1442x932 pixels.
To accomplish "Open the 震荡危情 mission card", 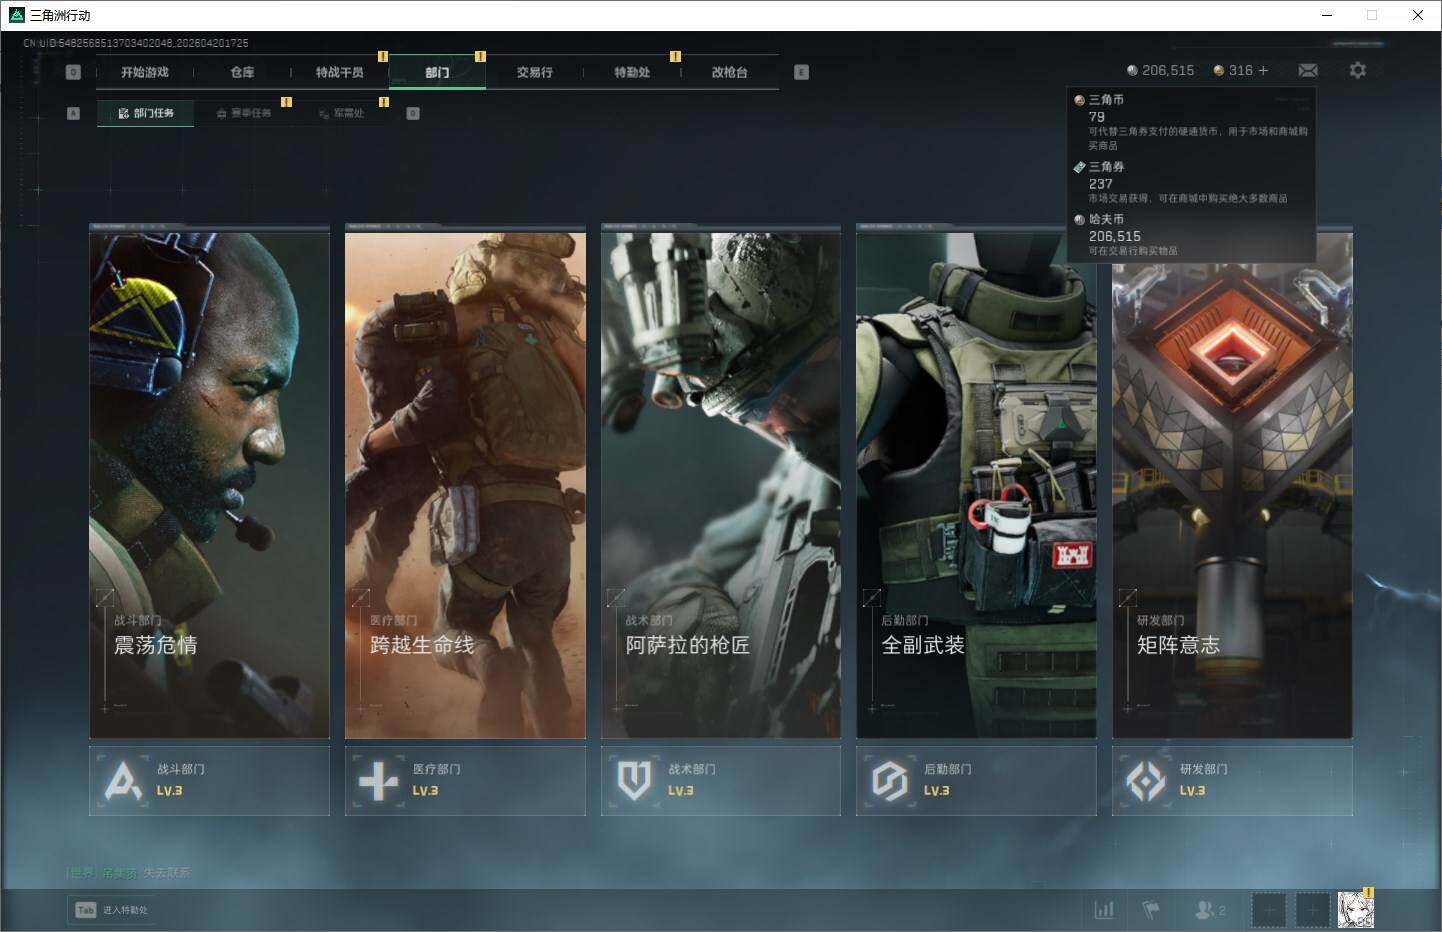I will [x=209, y=481].
